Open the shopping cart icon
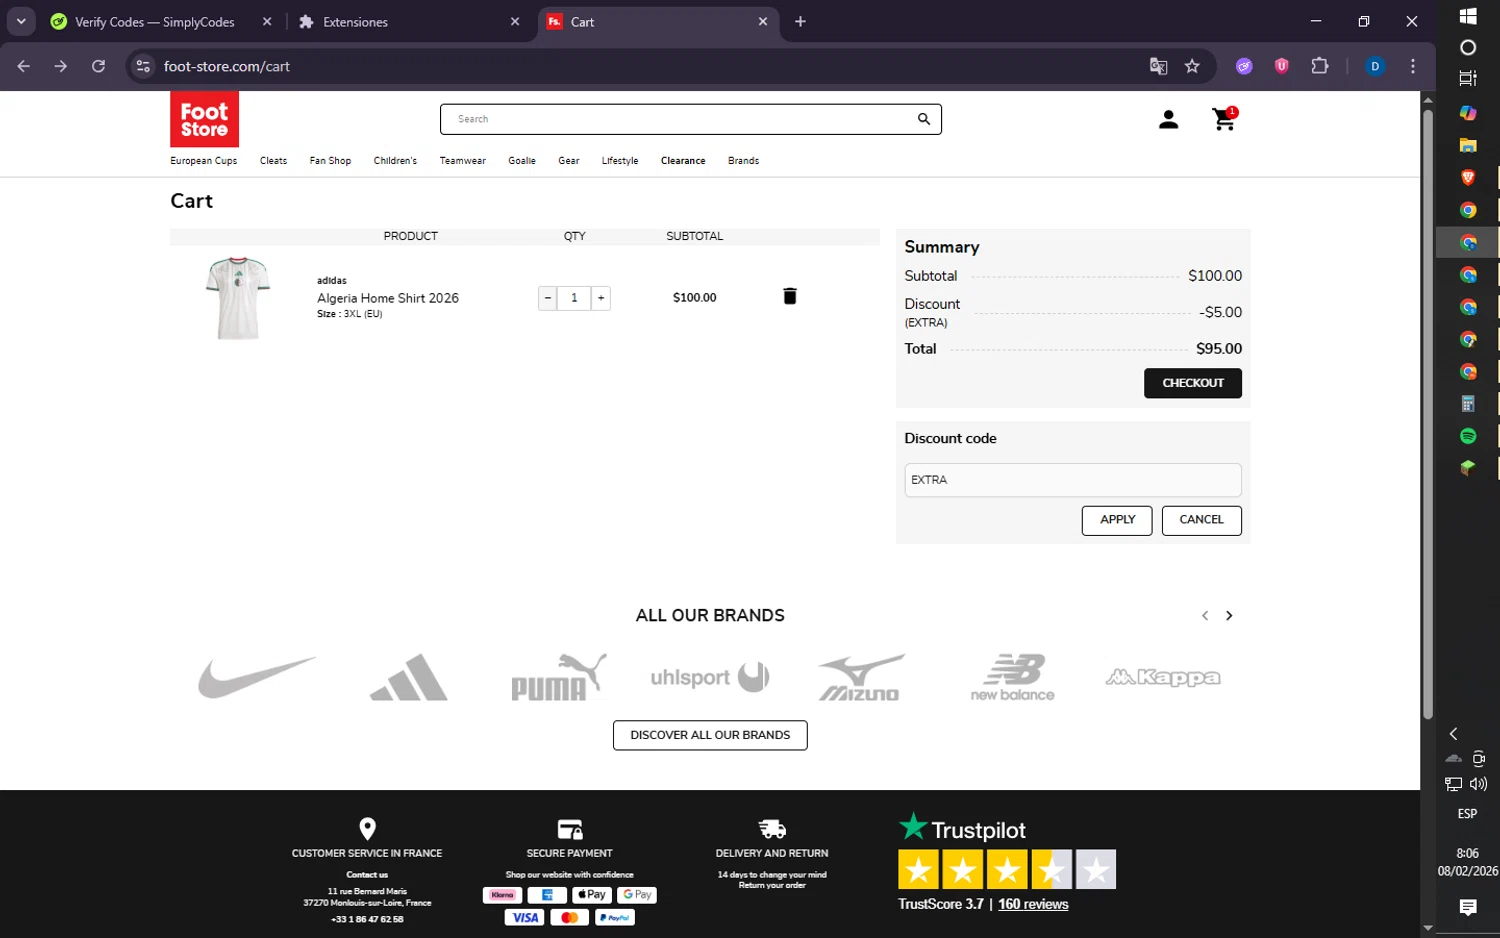The height and width of the screenshot is (938, 1500). pyautogui.click(x=1224, y=119)
